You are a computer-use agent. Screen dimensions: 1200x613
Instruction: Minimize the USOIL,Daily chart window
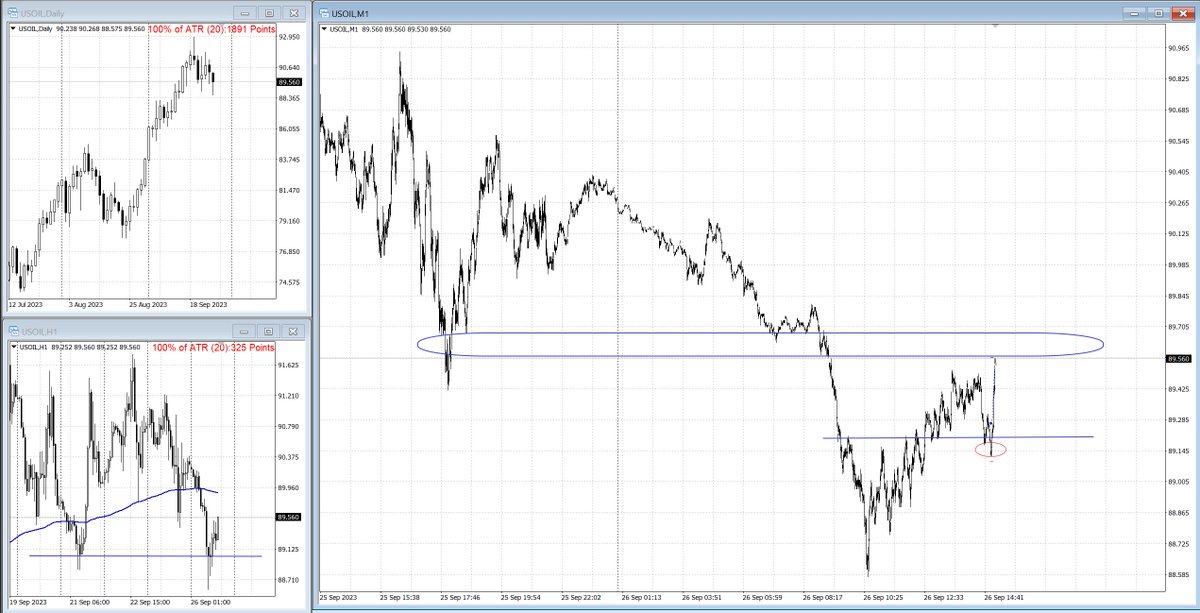pyautogui.click(x=247, y=14)
